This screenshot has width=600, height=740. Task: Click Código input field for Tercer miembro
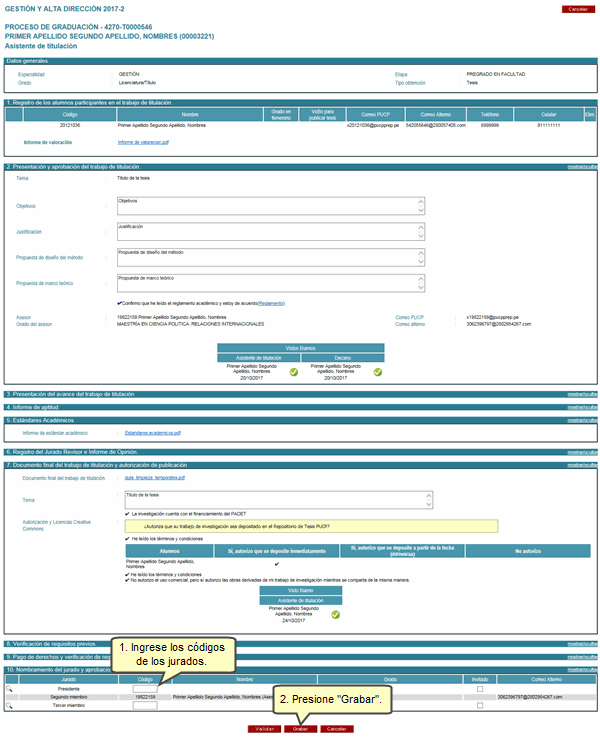(145, 706)
